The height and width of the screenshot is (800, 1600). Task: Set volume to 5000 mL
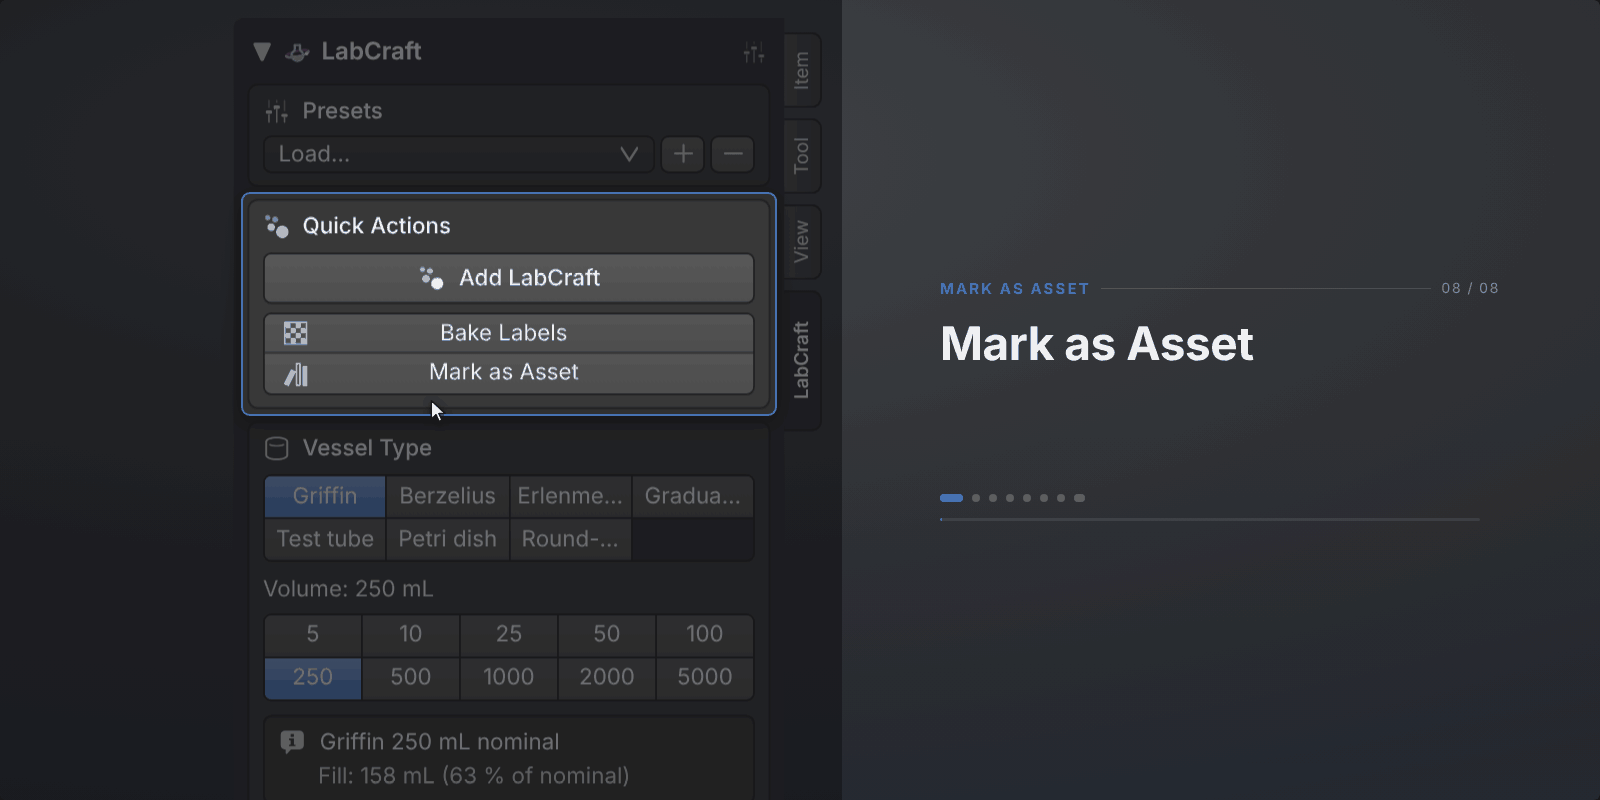click(705, 677)
